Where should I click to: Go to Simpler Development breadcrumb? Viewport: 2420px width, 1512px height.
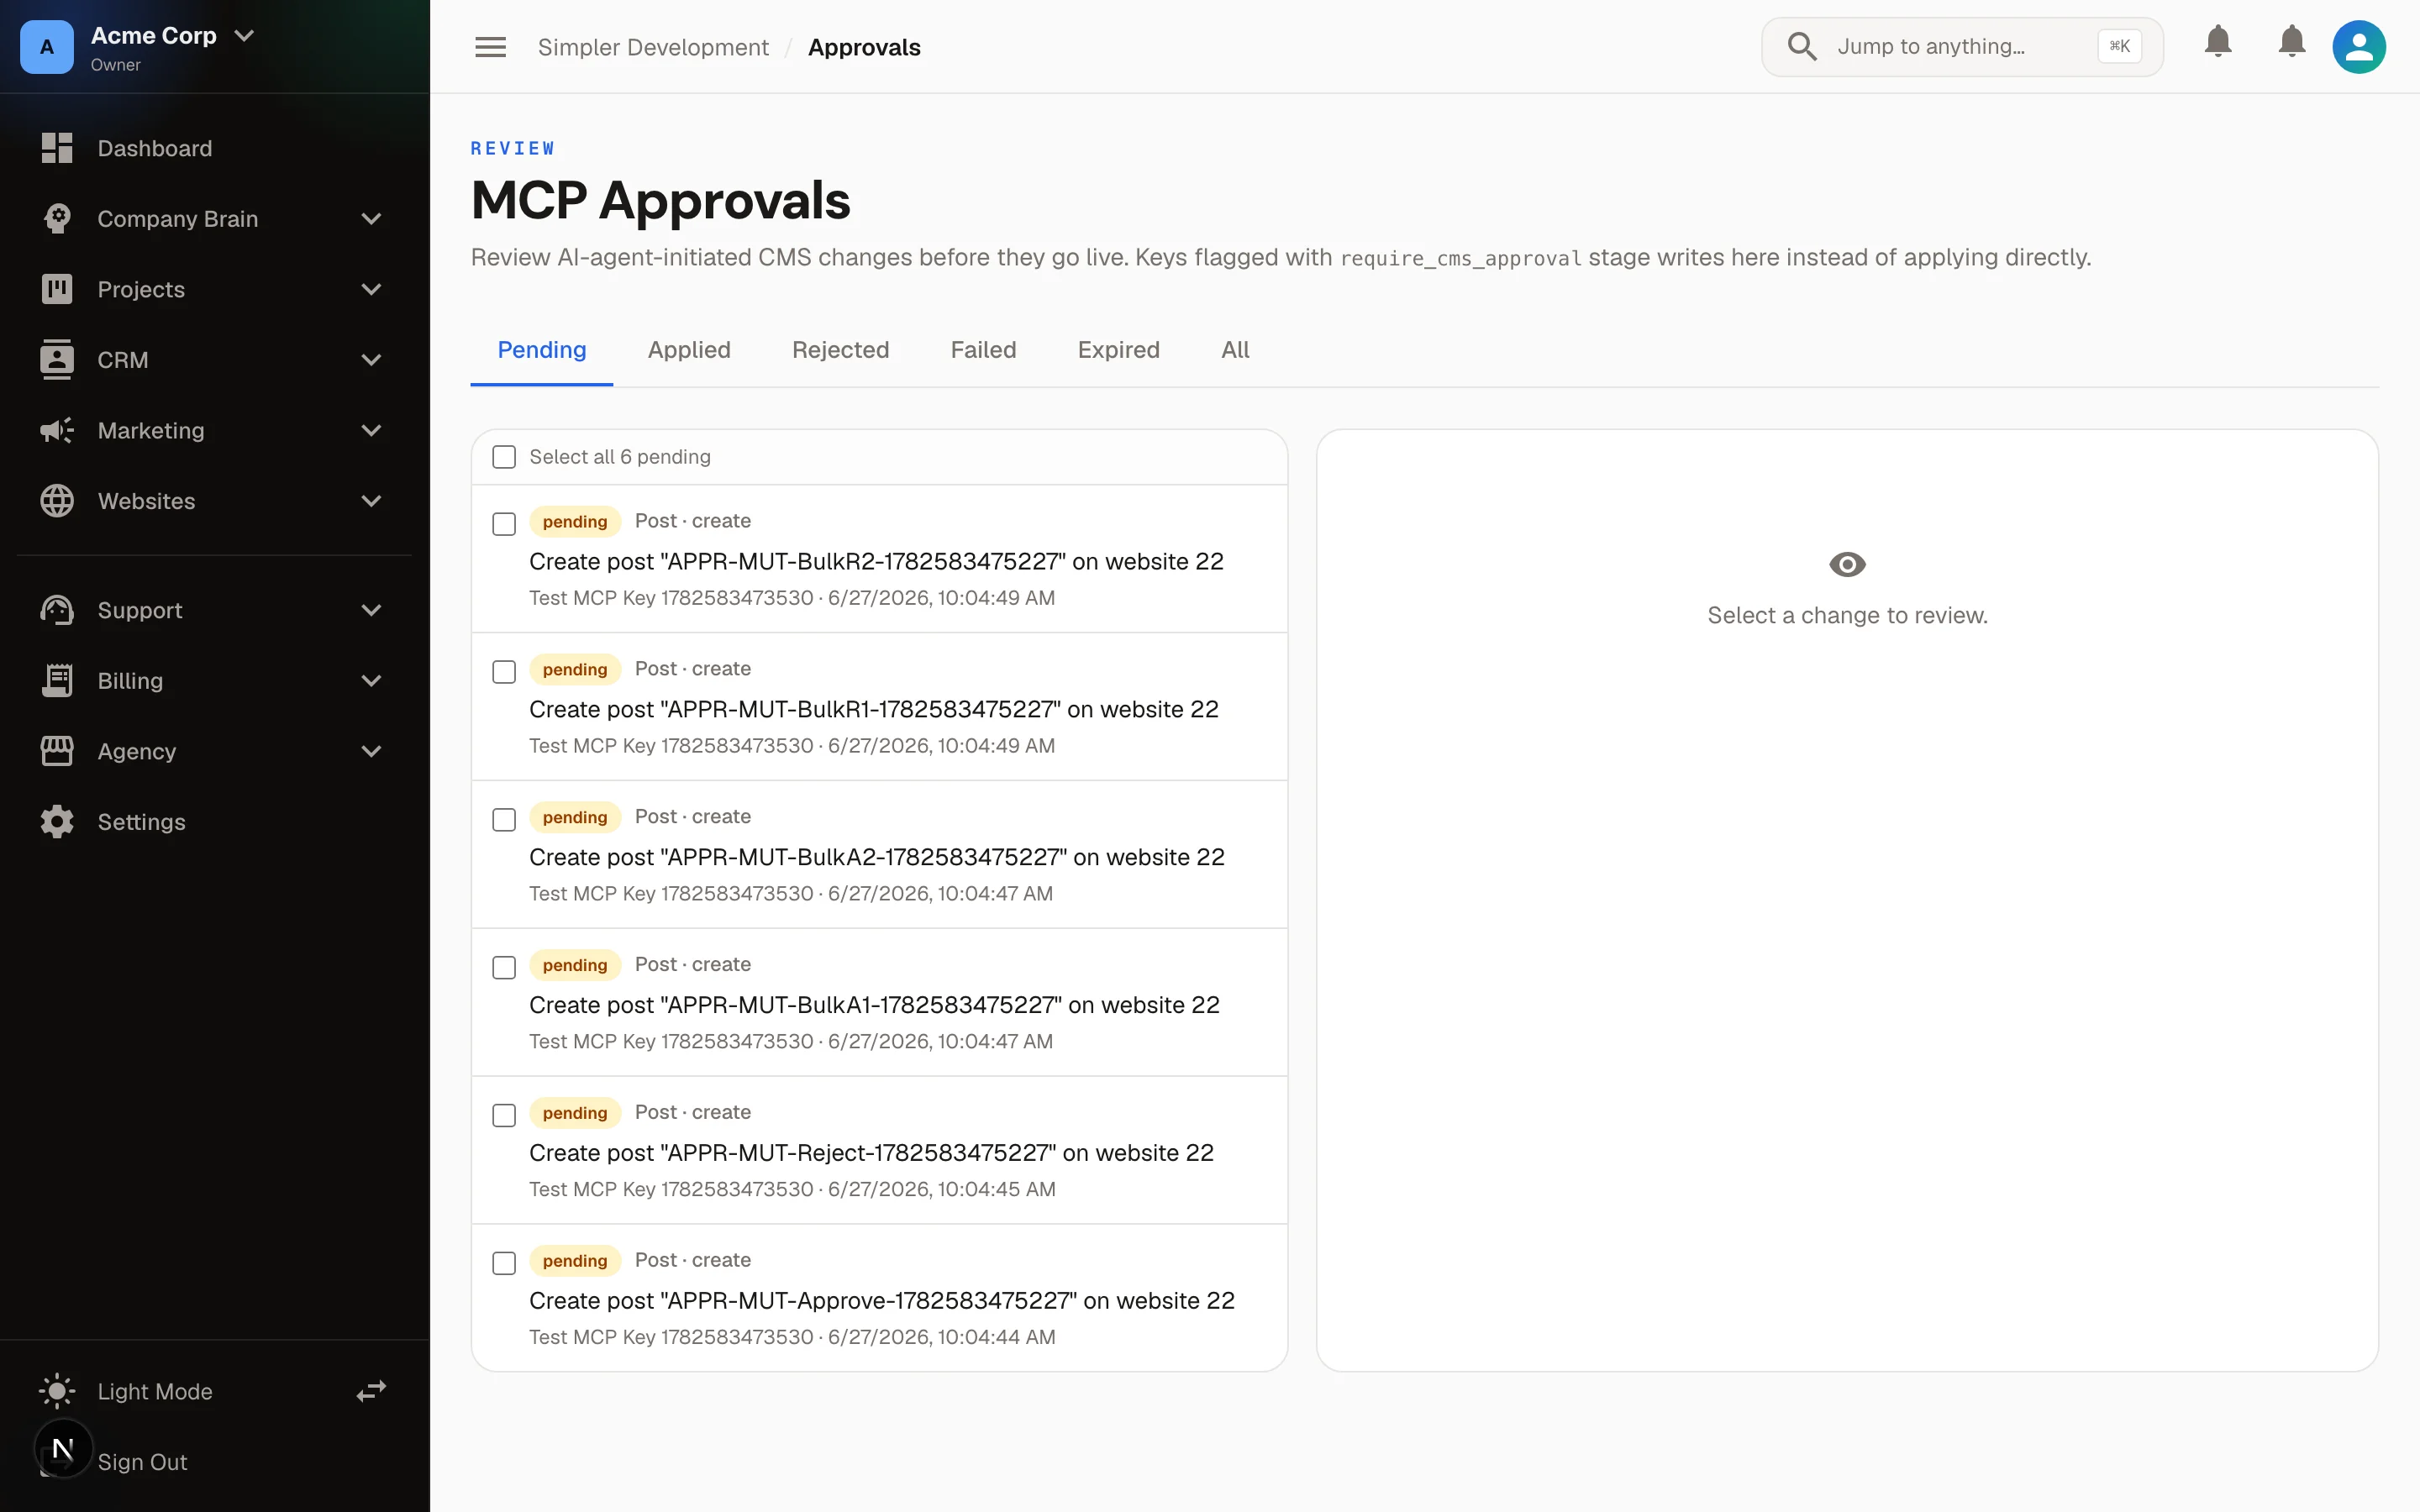653,47
